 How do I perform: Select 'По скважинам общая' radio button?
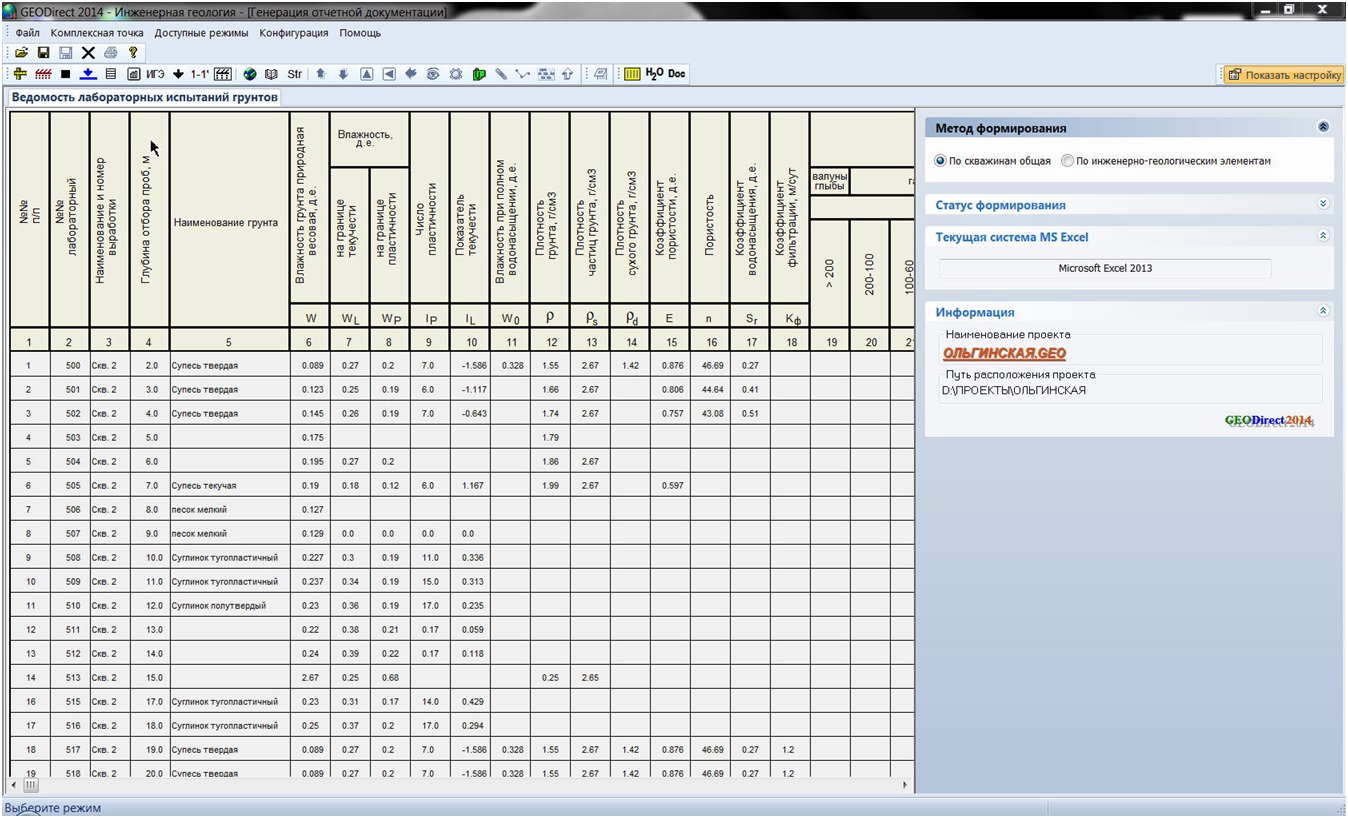(940, 161)
